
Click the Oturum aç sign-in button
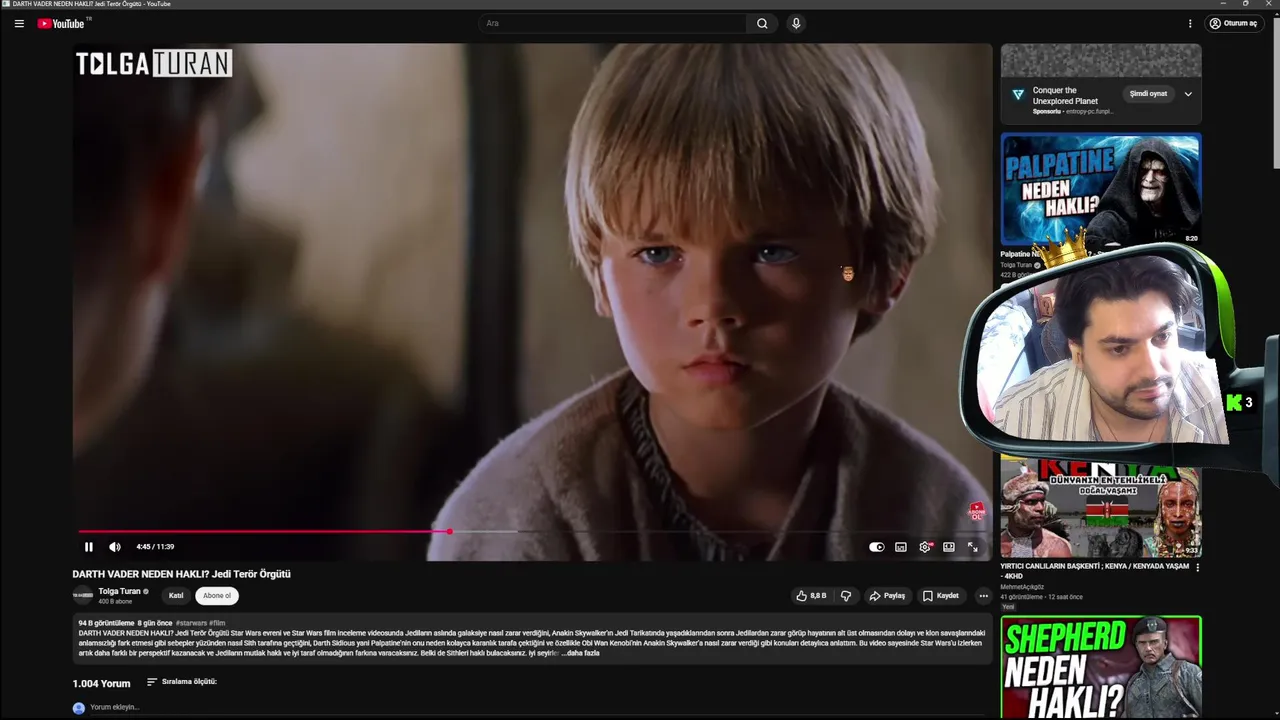(1233, 23)
